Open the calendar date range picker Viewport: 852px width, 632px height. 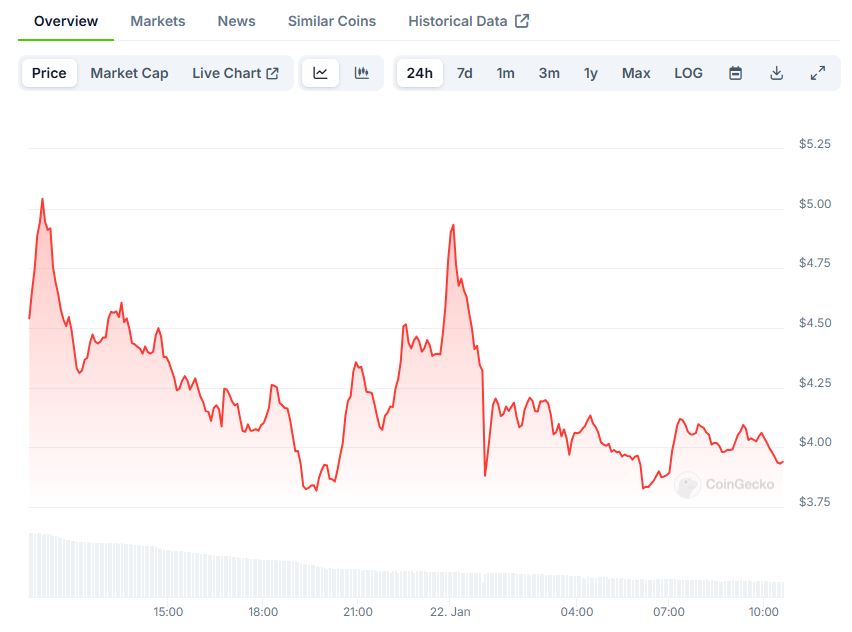point(735,73)
